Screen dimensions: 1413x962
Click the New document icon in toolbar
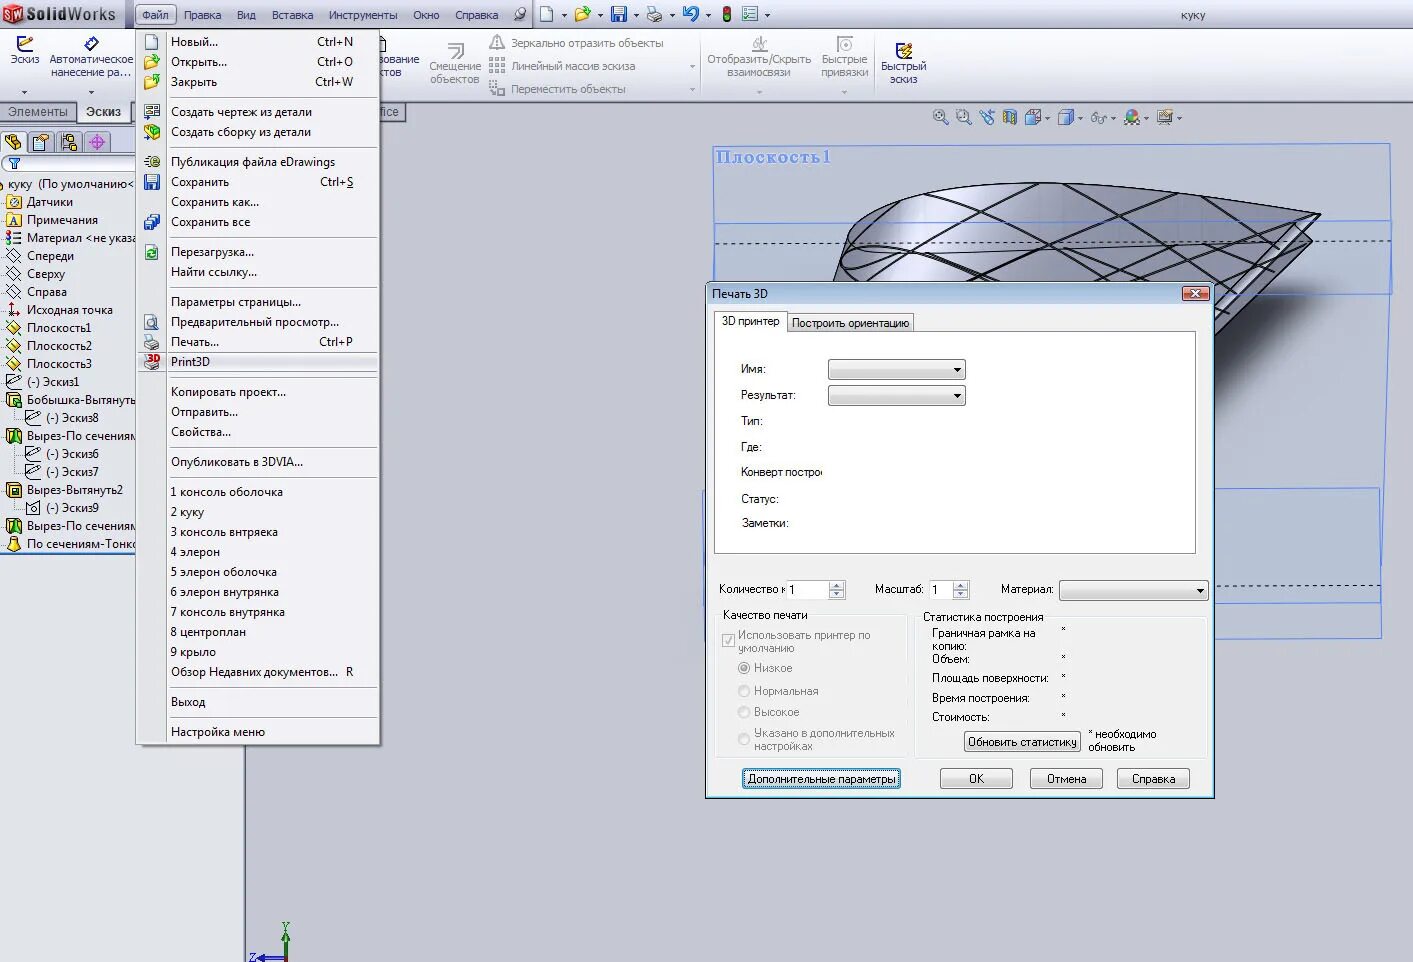pyautogui.click(x=546, y=14)
